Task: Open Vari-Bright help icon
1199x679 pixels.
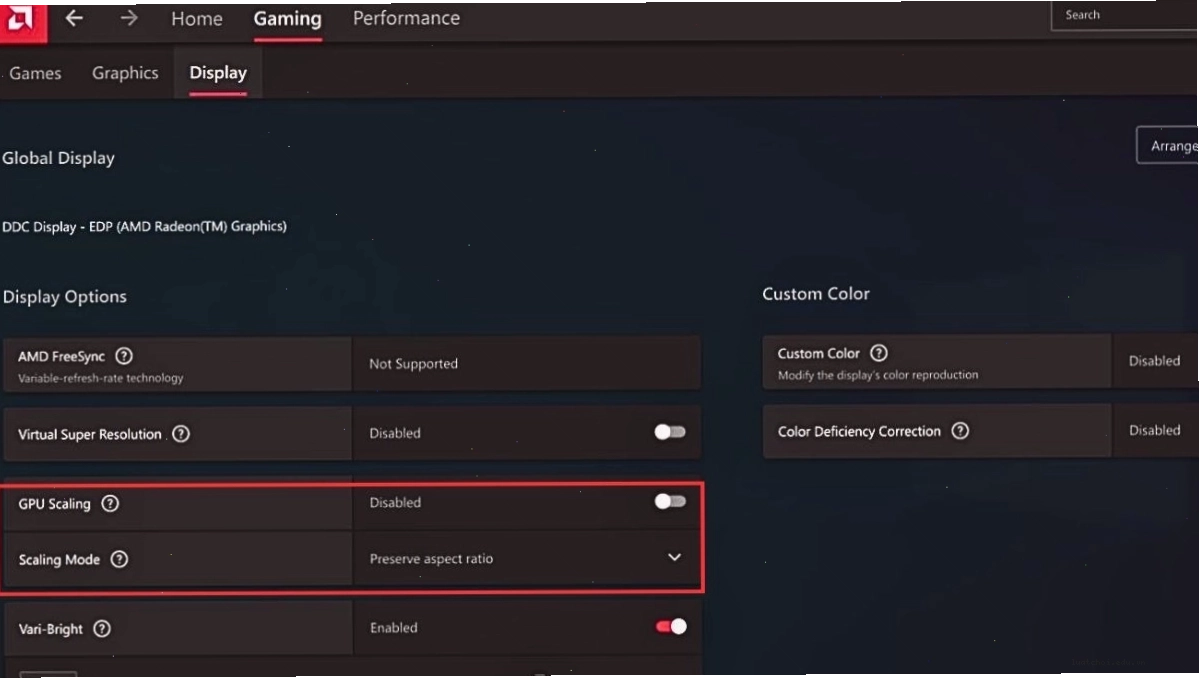Action: (x=102, y=629)
